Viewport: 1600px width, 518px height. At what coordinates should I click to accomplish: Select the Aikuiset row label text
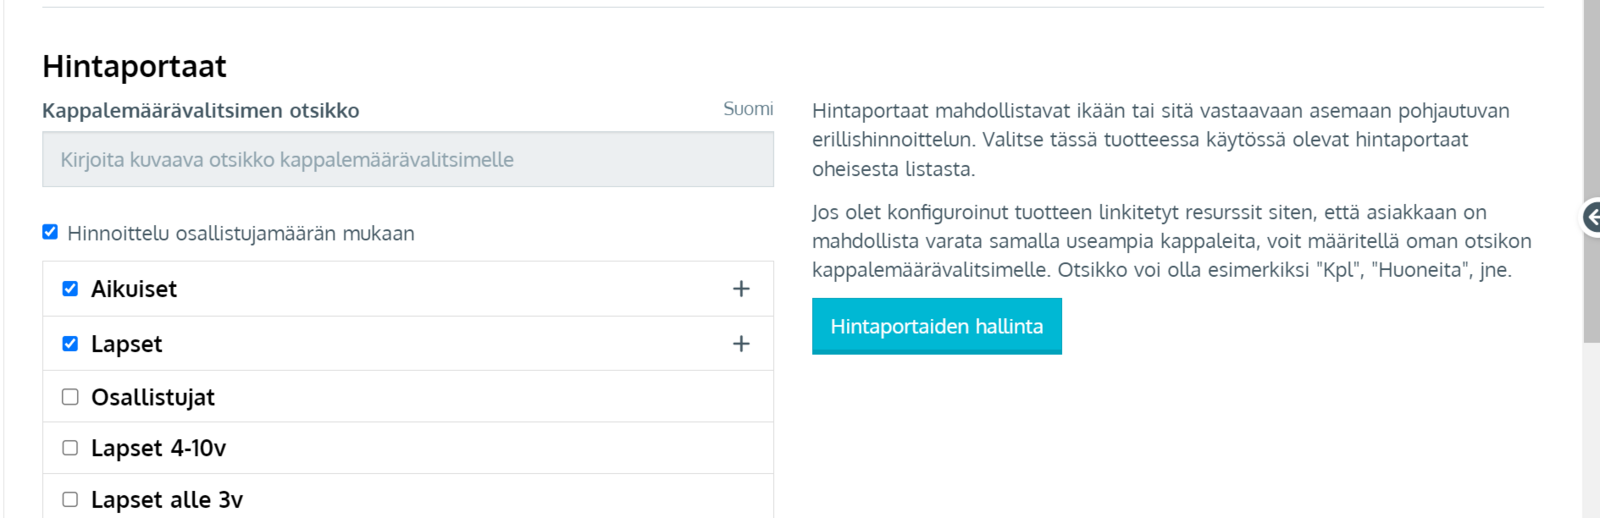click(134, 289)
